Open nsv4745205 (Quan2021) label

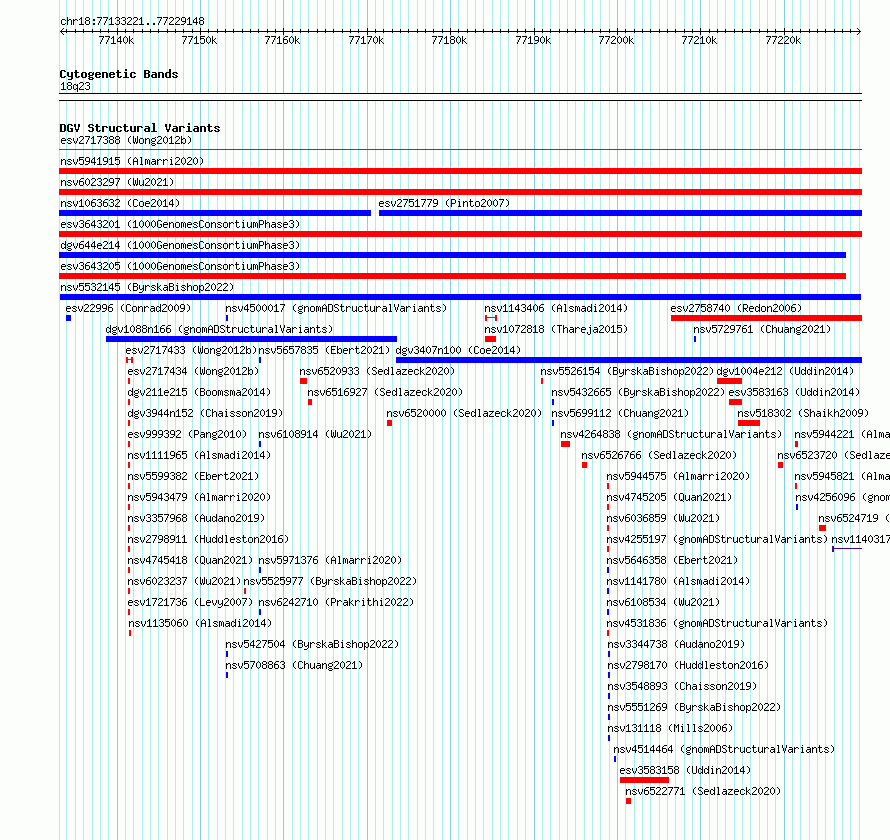[x=669, y=497]
